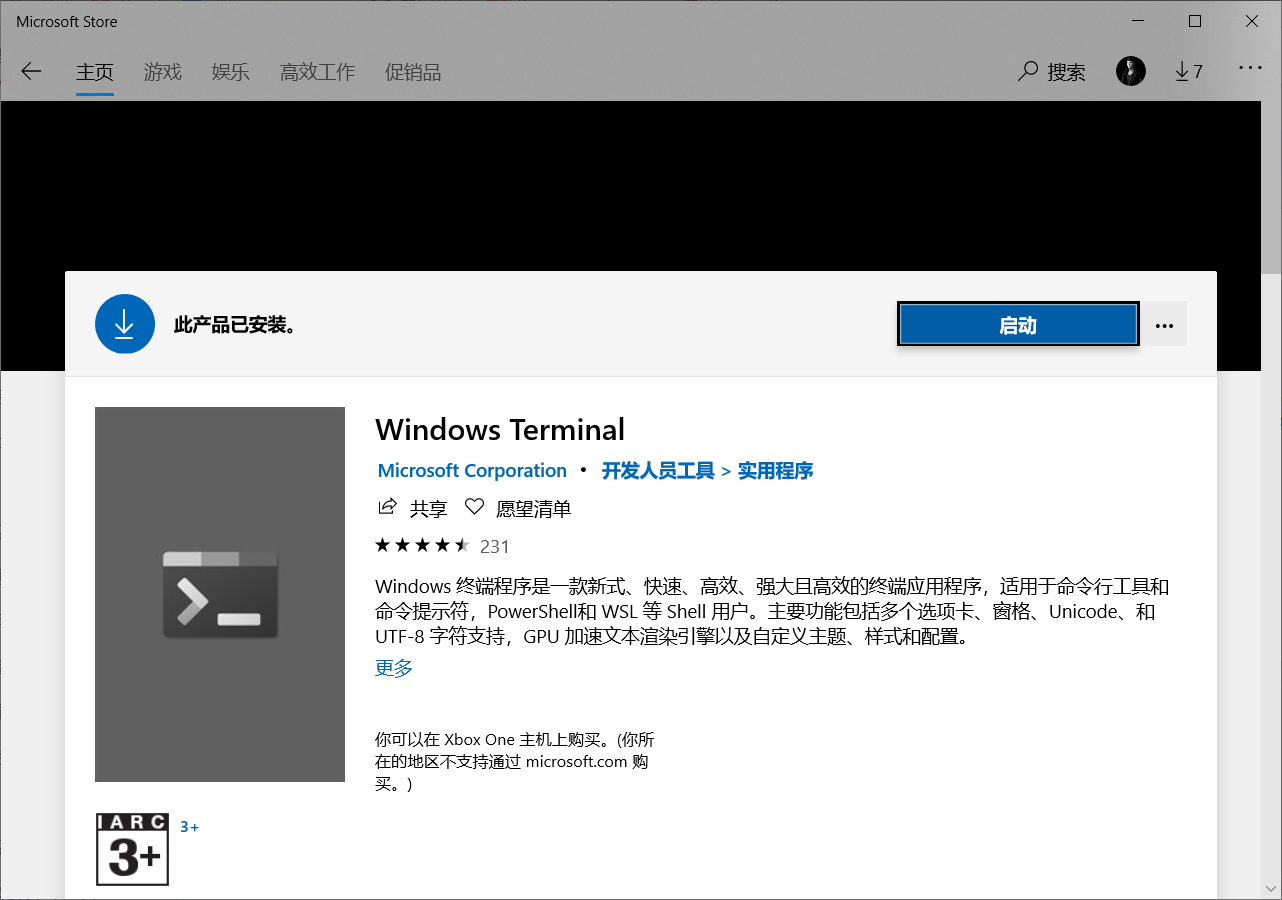Open more options beside 启动

1164,325
